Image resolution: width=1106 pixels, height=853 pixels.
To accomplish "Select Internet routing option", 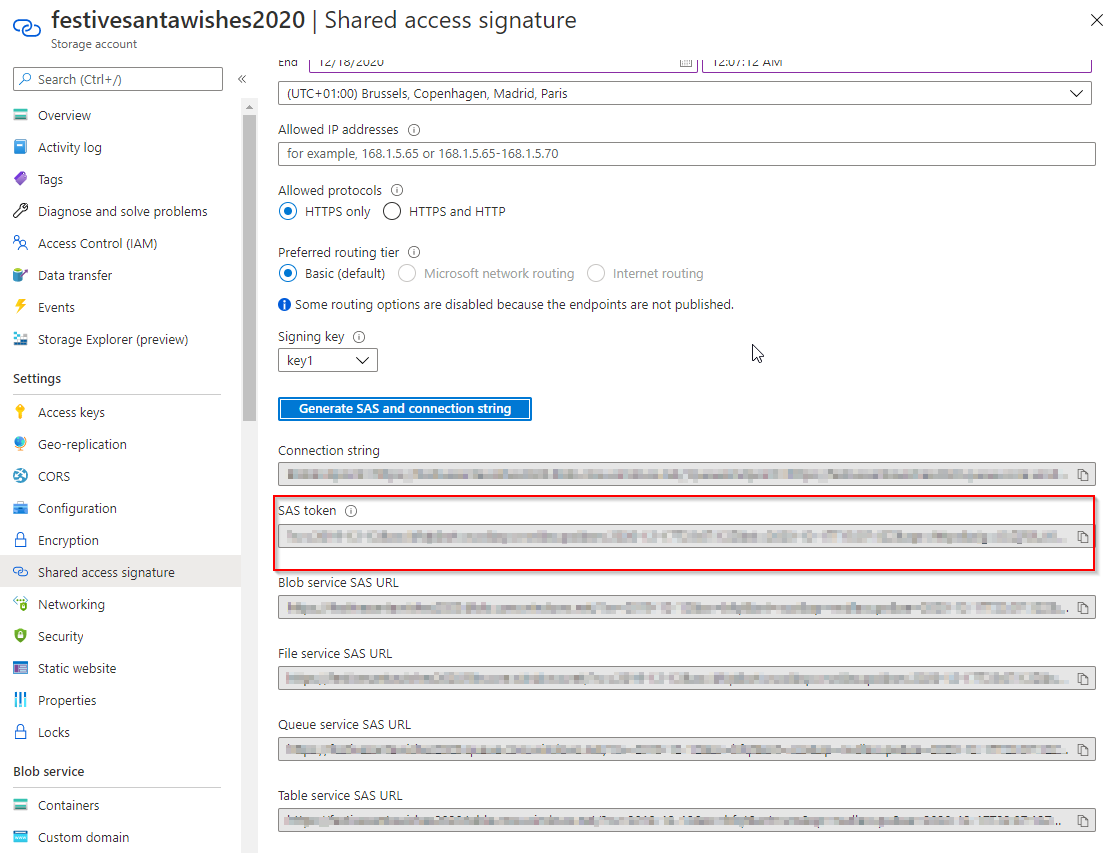I will tap(596, 273).
